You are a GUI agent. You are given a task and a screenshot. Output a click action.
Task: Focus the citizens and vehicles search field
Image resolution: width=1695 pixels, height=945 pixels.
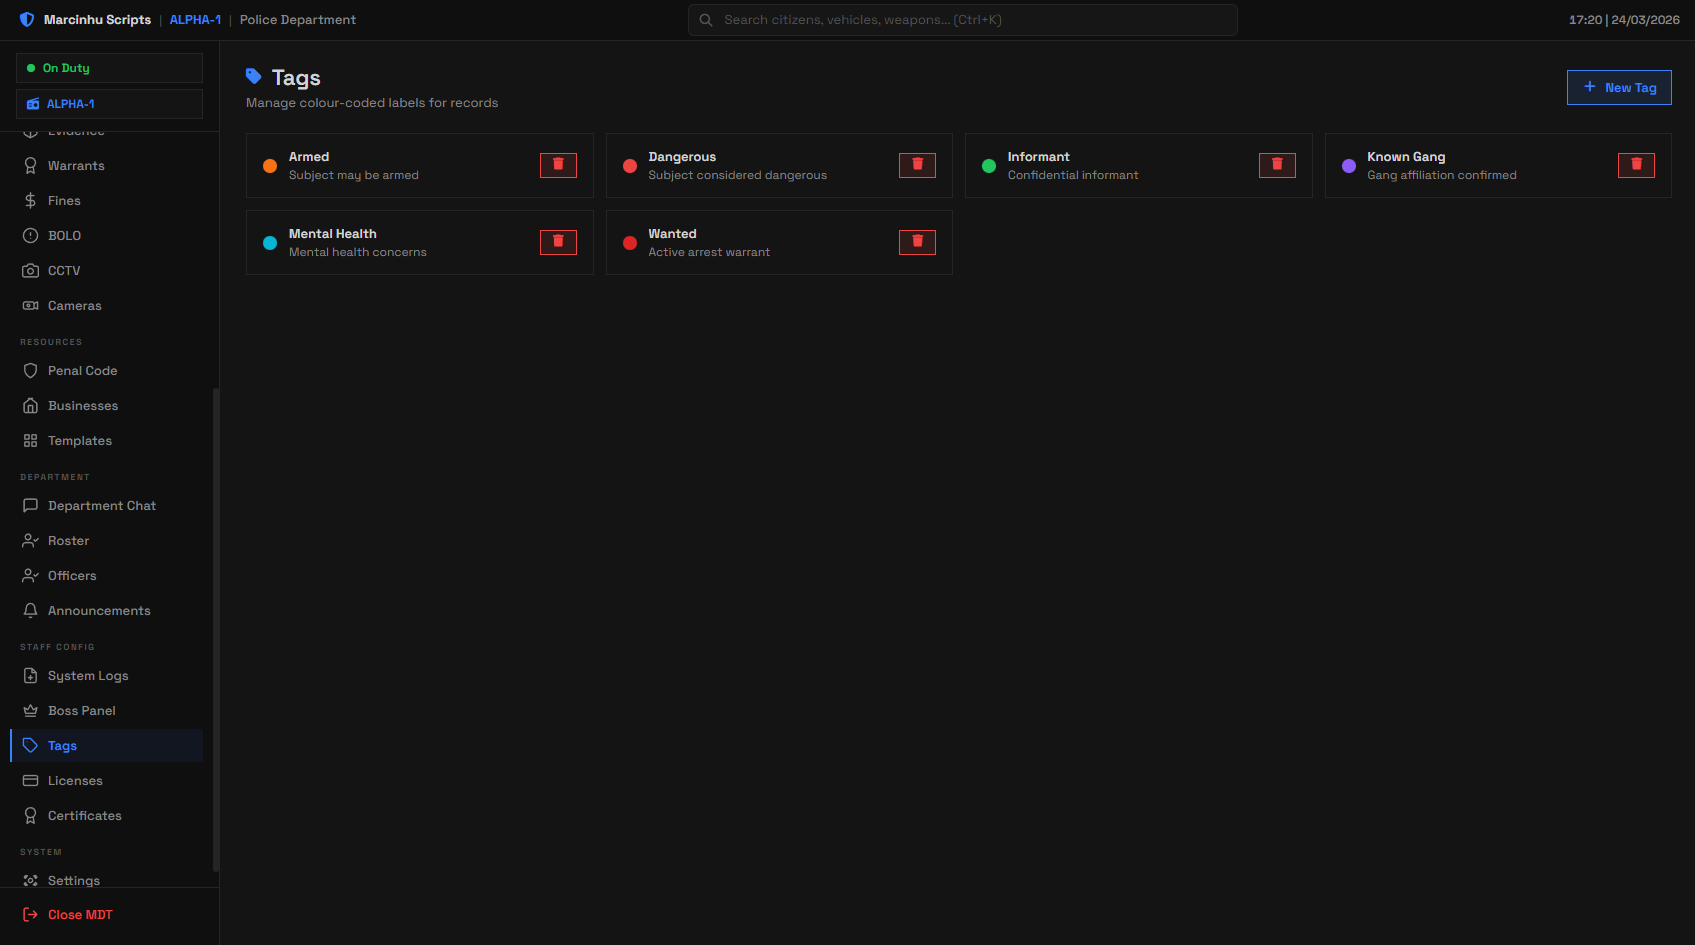click(963, 20)
